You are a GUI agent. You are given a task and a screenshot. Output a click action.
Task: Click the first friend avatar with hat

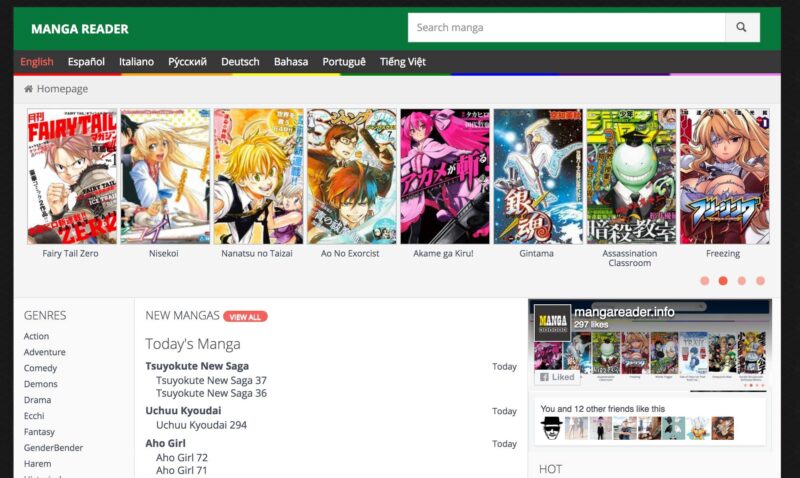point(552,428)
